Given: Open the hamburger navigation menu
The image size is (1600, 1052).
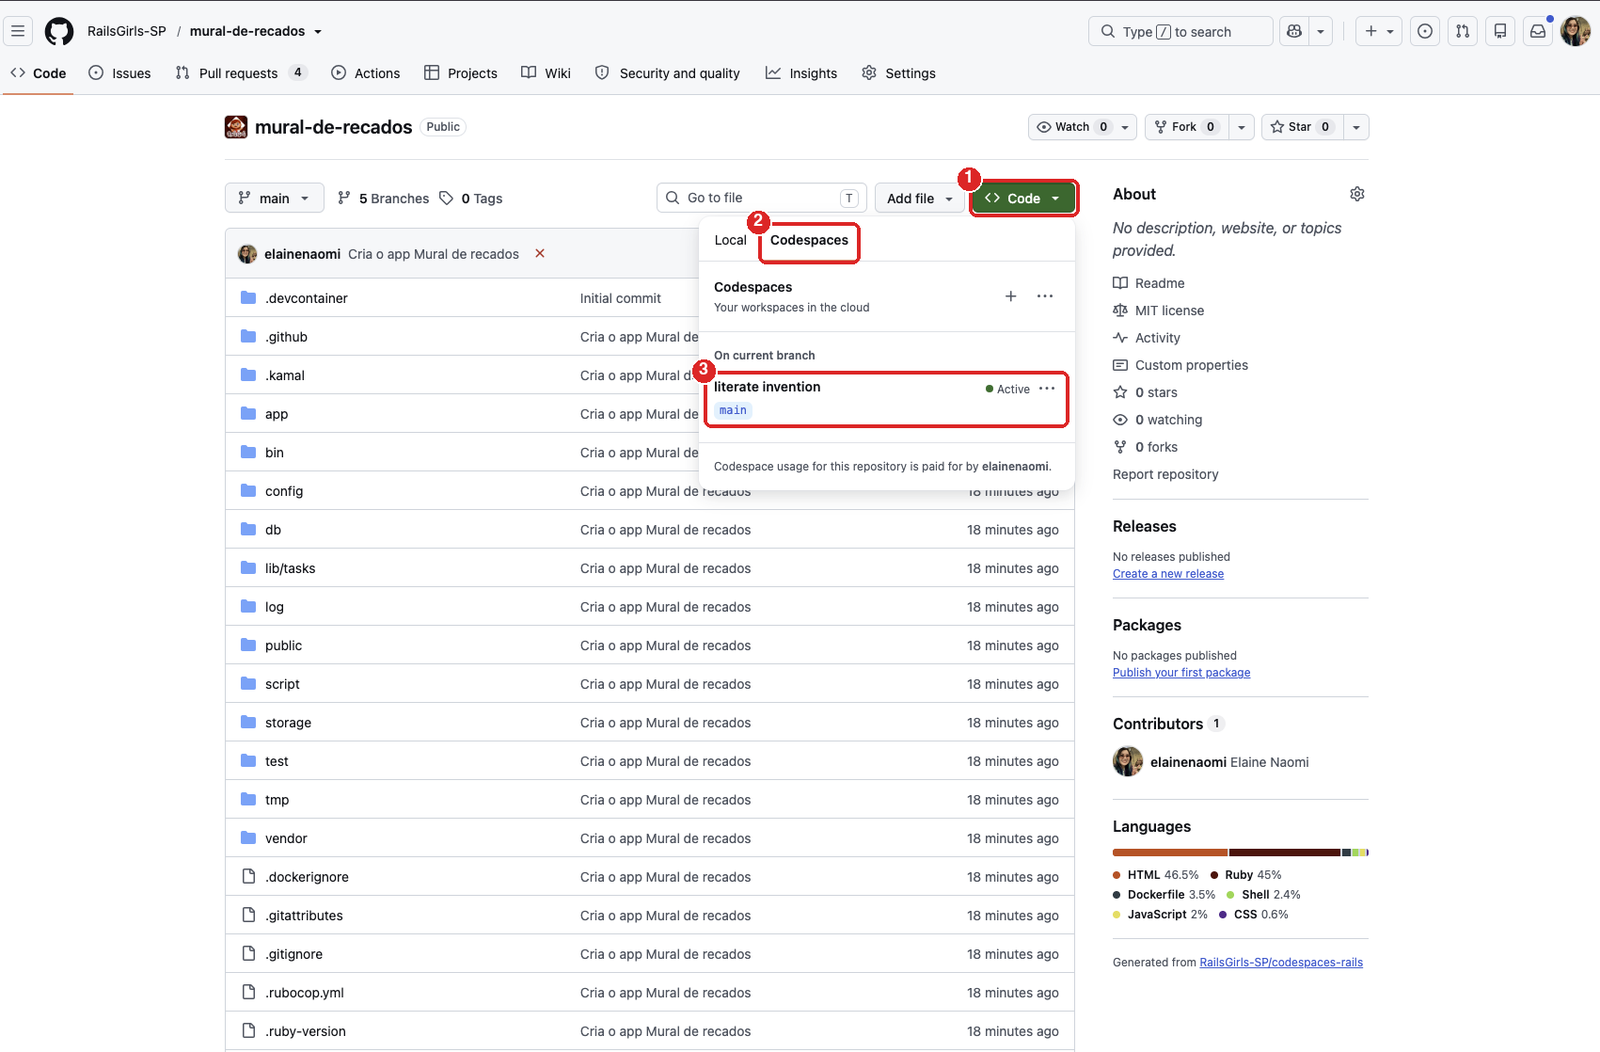Looking at the screenshot, I should pos(18,31).
